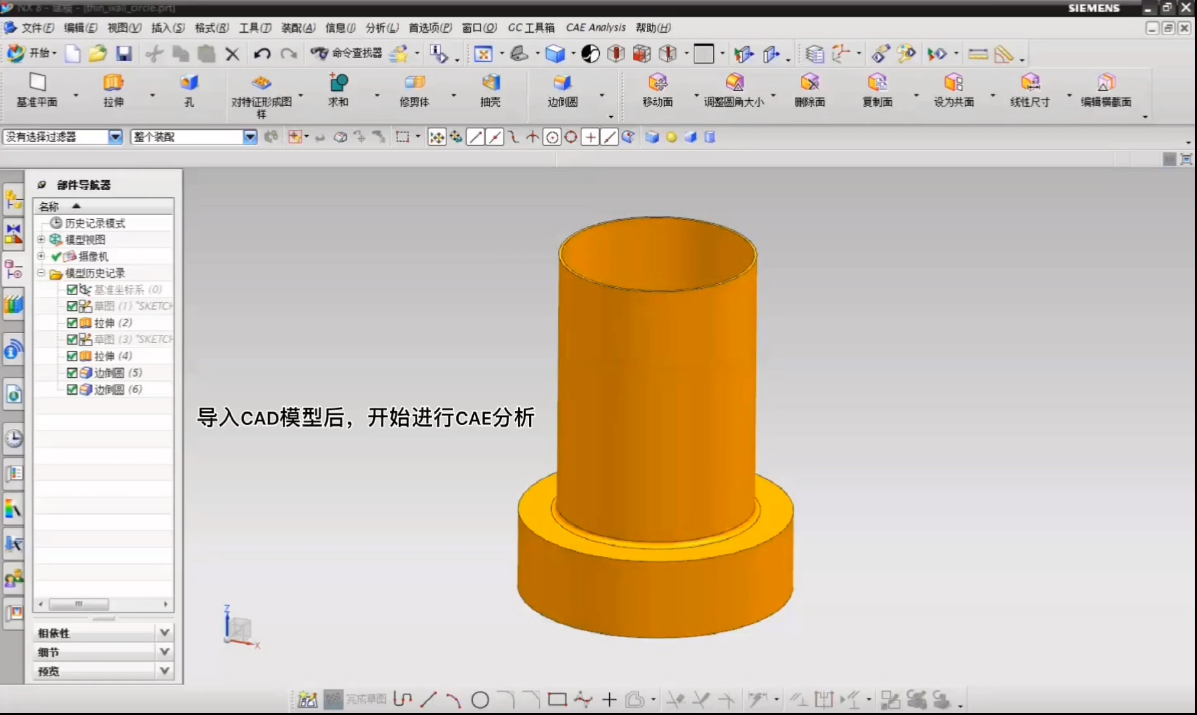Open the 命令查找器 command finder

(346, 54)
